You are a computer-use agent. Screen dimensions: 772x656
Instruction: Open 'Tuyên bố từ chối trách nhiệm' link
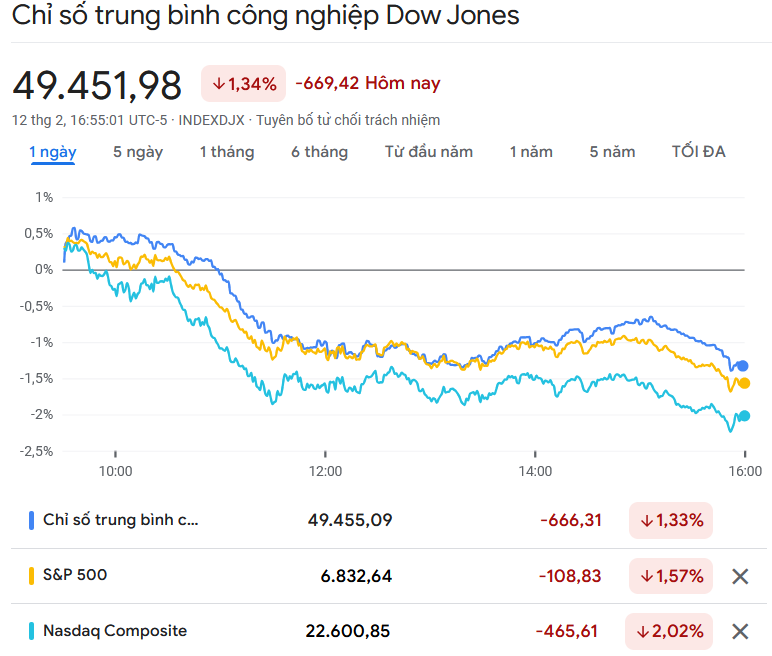pos(348,120)
